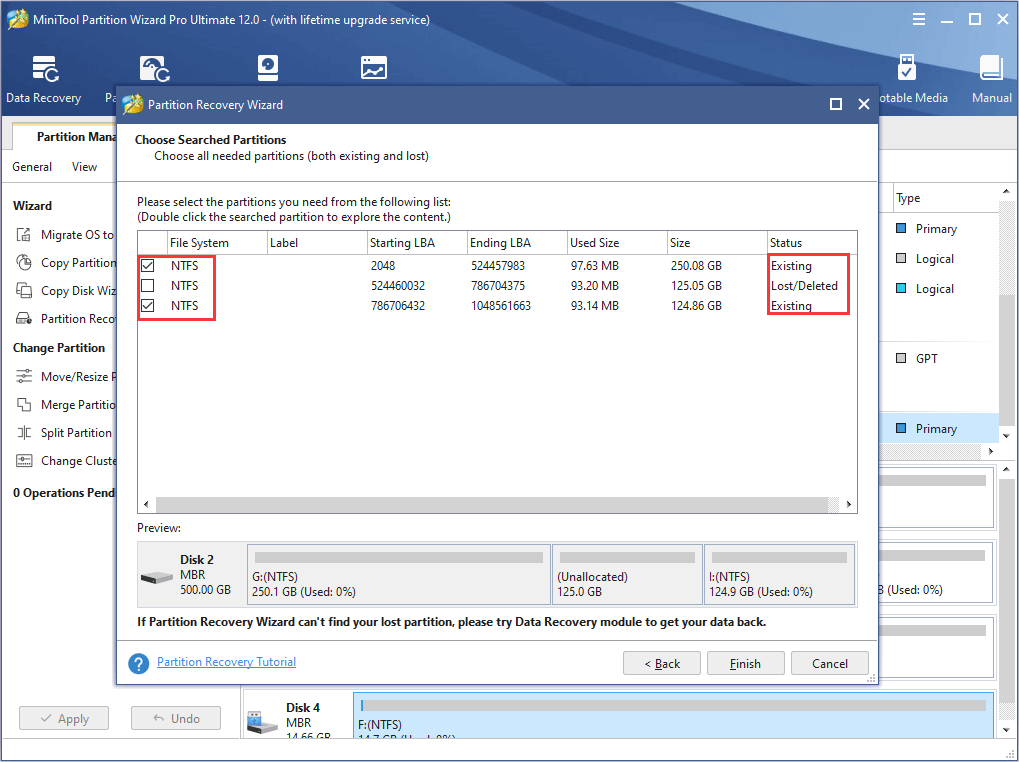The height and width of the screenshot is (762, 1019).
Task: Click the Back button
Action: [x=662, y=663]
